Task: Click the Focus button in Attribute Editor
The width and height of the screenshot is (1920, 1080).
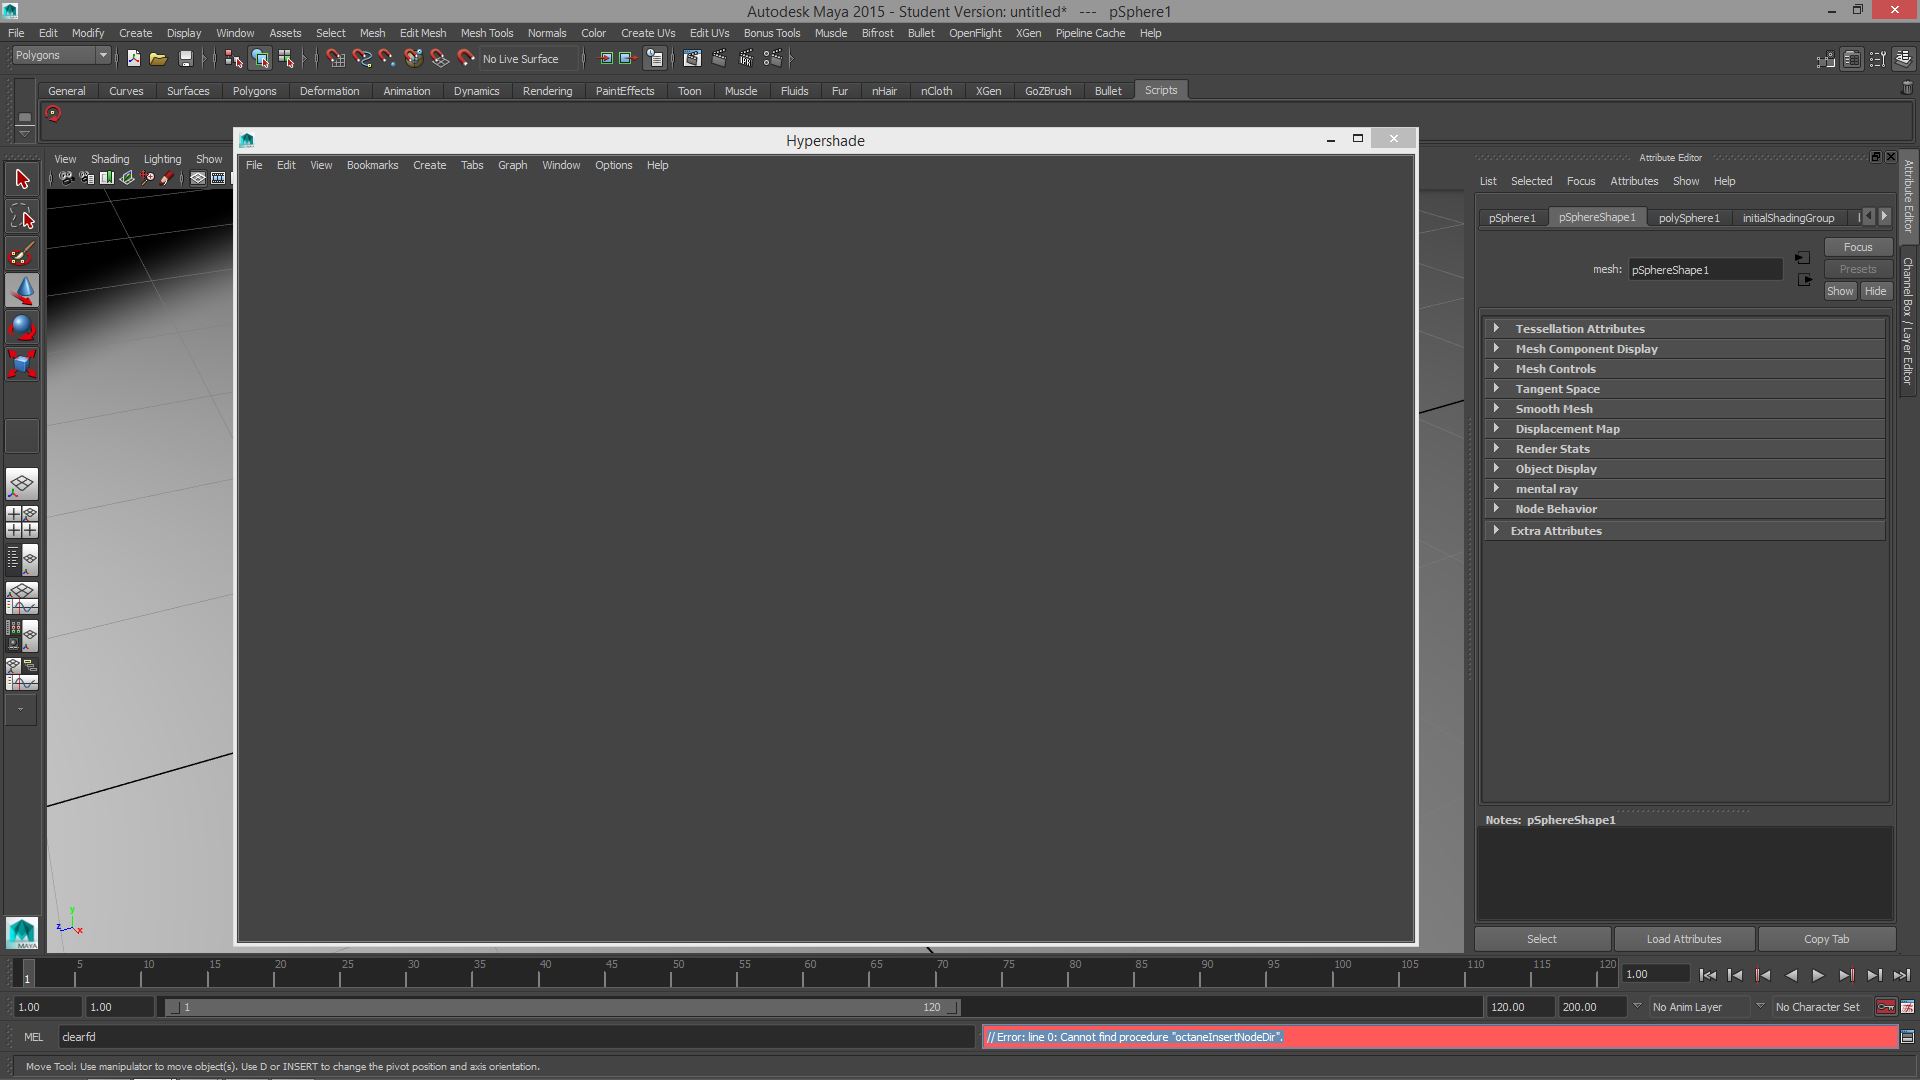Action: (1858, 247)
